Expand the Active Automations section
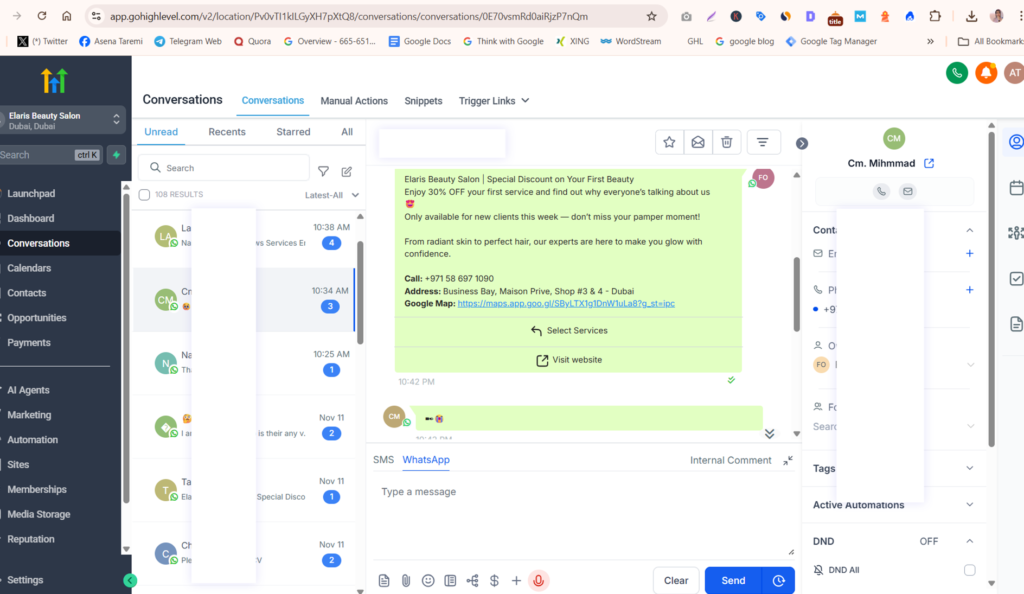 coord(969,505)
